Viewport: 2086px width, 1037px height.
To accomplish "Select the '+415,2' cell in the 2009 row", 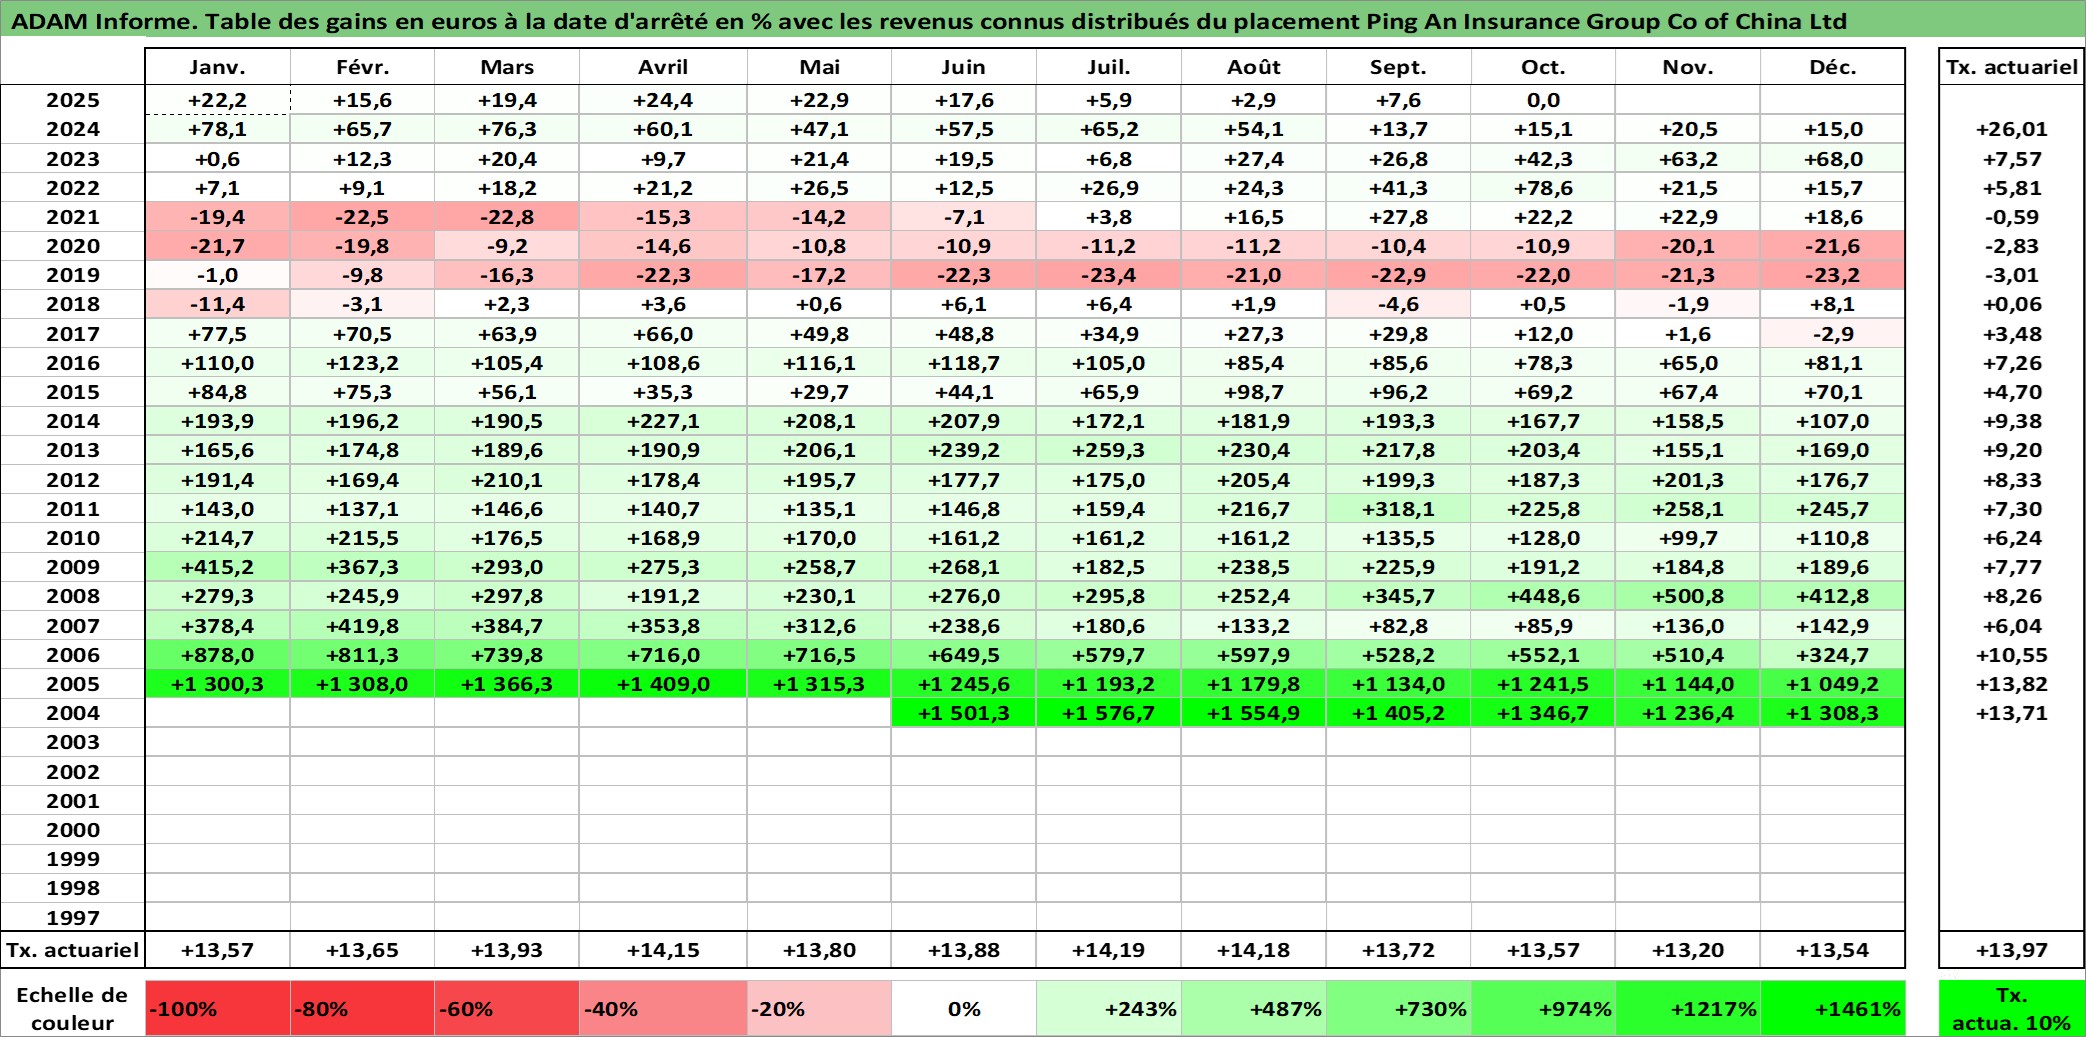I will [218, 567].
